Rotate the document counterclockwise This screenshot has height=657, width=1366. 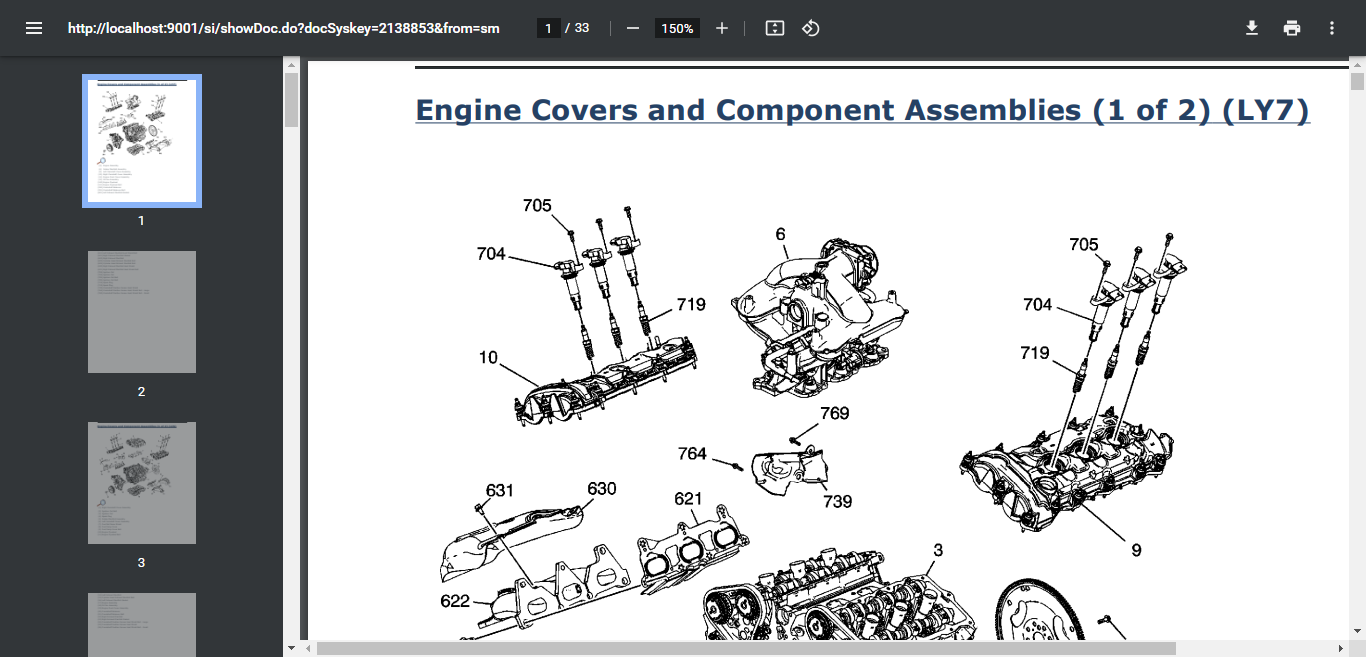811,28
